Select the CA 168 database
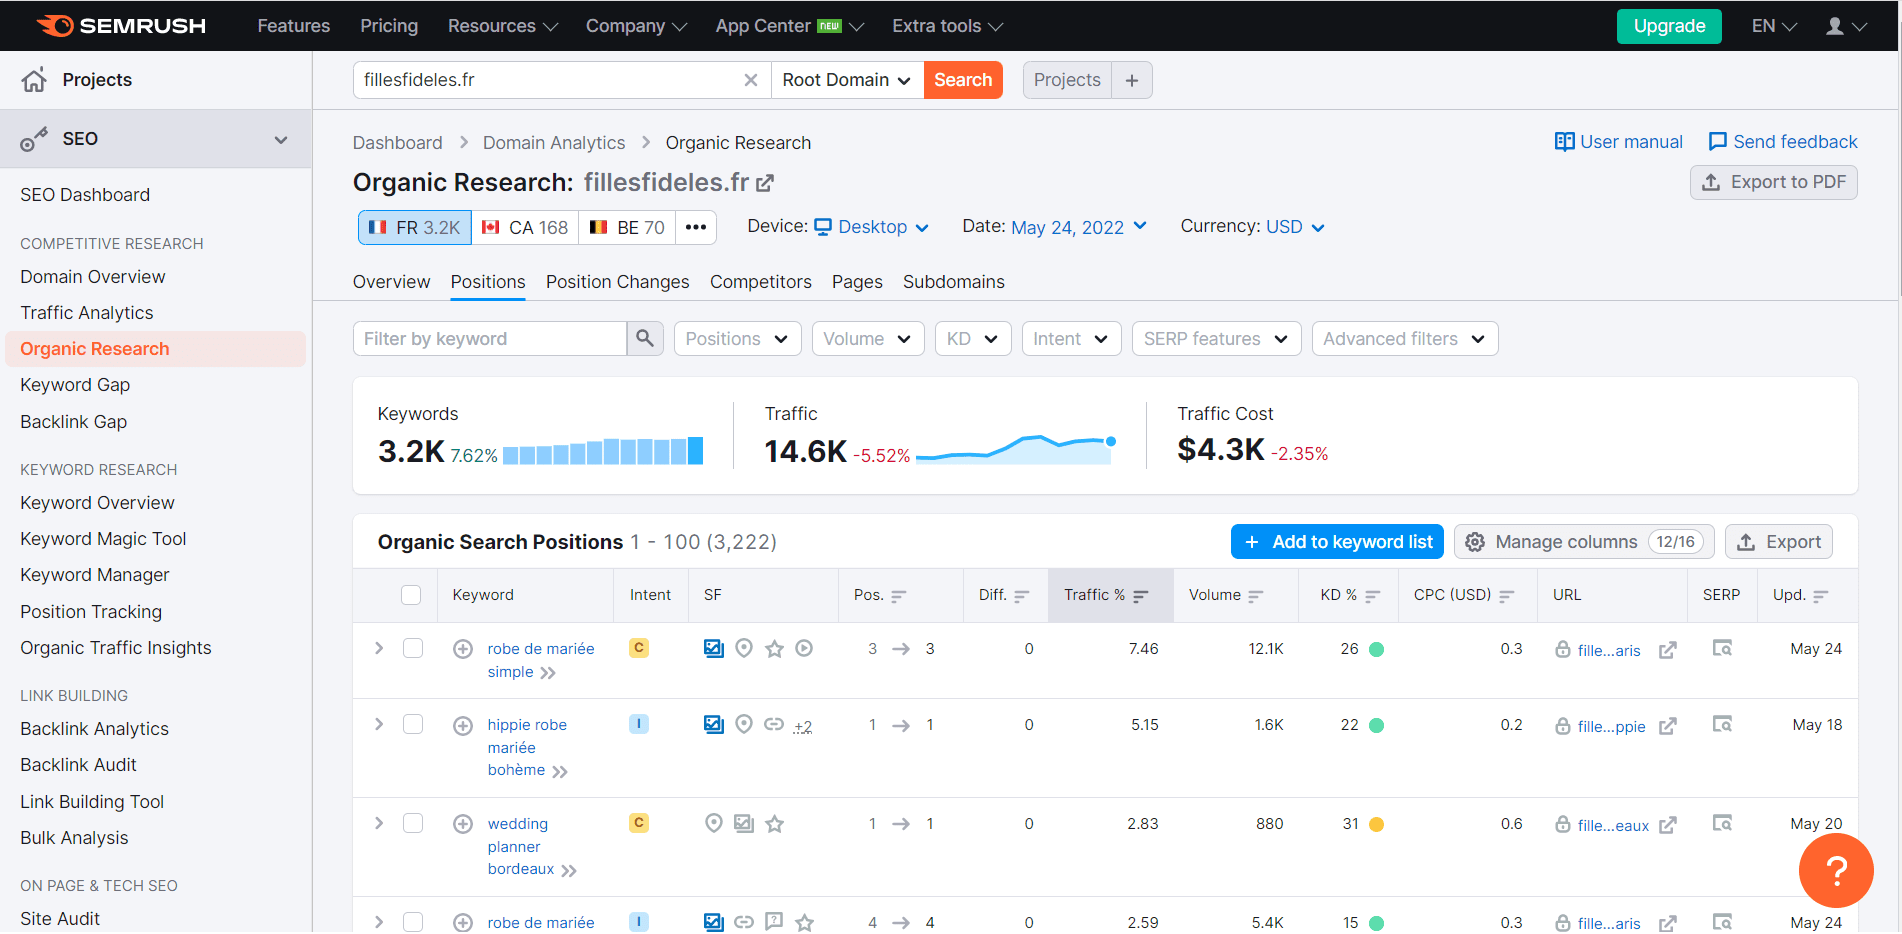The width and height of the screenshot is (1902, 934). tap(525, 227)
